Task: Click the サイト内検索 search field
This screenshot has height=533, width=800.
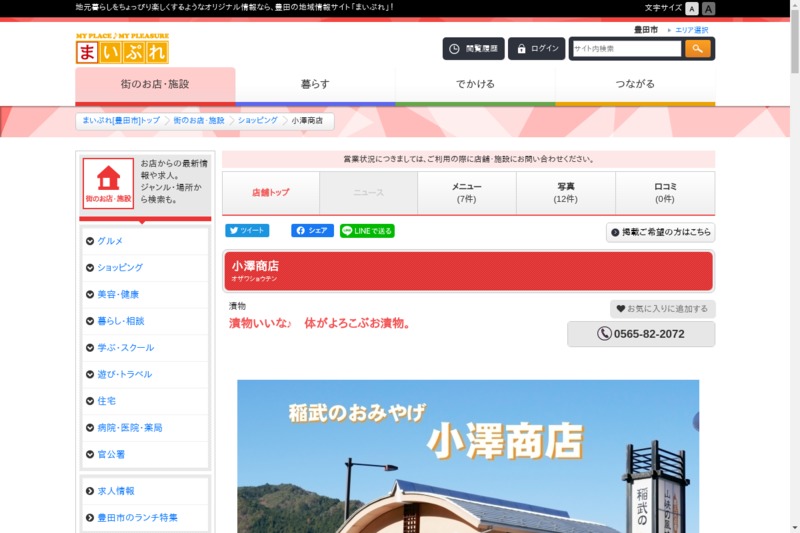Action: [x=626, y=48]
